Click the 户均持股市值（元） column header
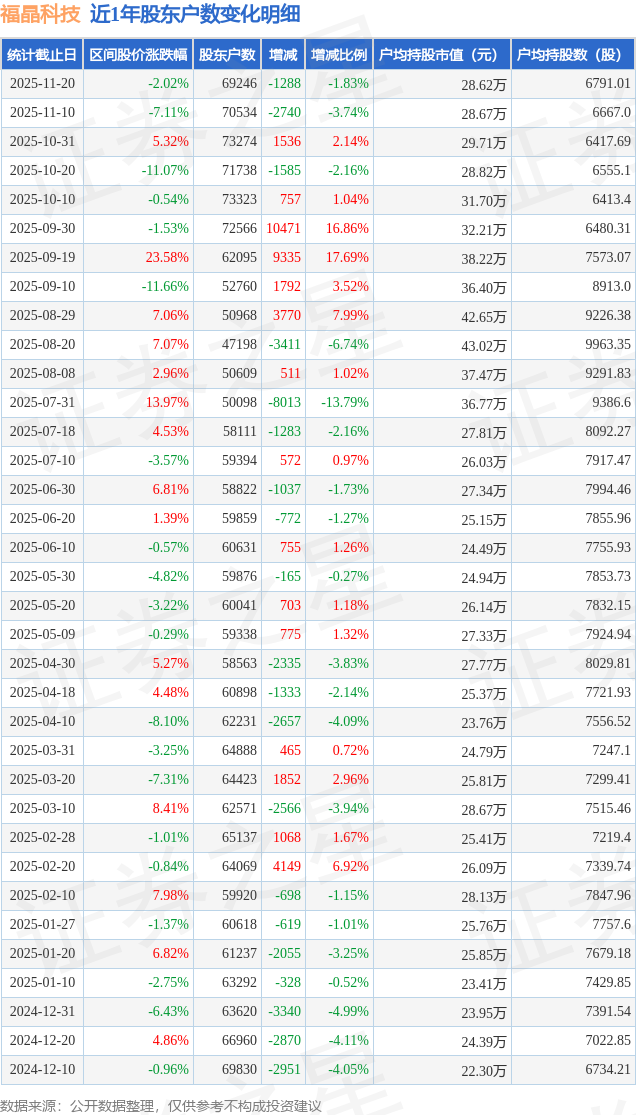 coord(441,55)
